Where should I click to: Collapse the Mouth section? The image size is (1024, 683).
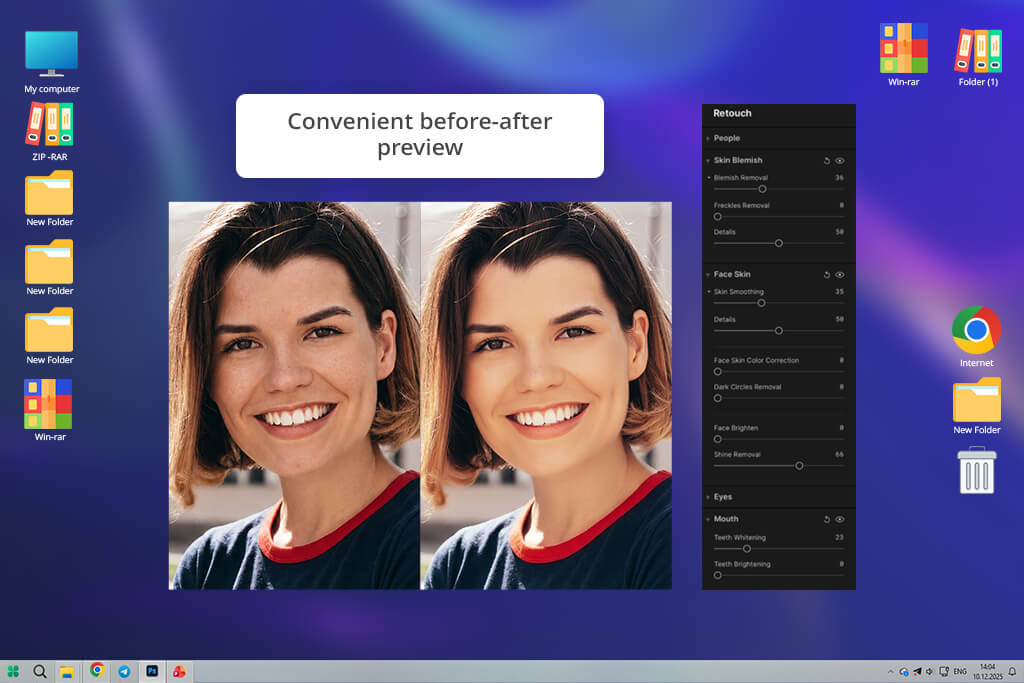pos(708,520)
